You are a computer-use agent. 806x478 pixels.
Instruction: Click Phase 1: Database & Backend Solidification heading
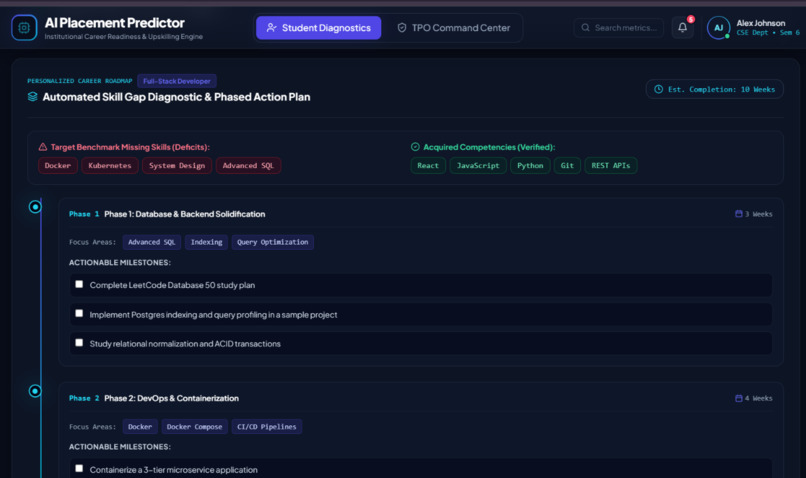[x=185, y=214]
